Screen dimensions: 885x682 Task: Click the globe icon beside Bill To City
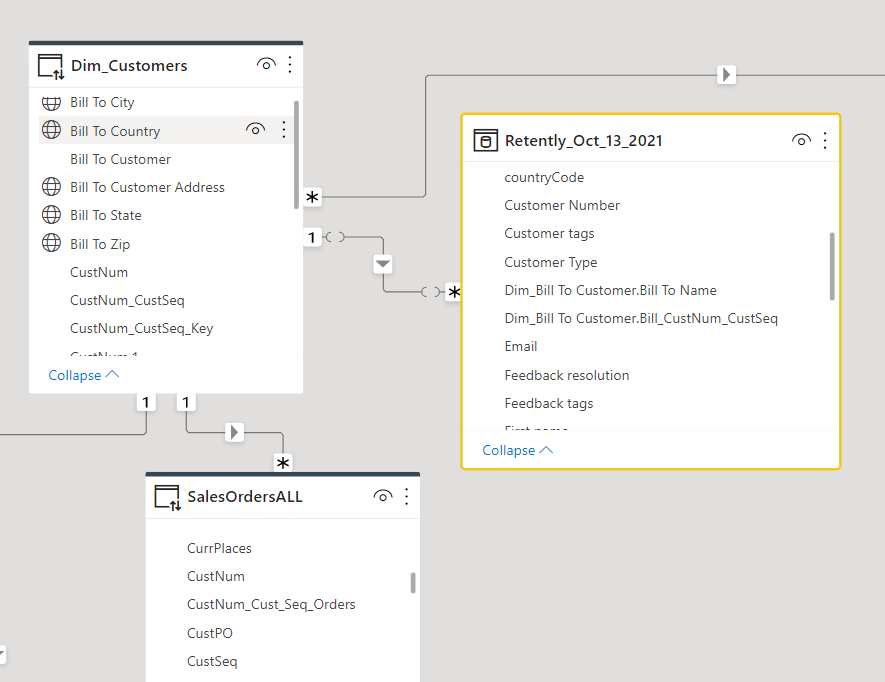coord(51,103)
